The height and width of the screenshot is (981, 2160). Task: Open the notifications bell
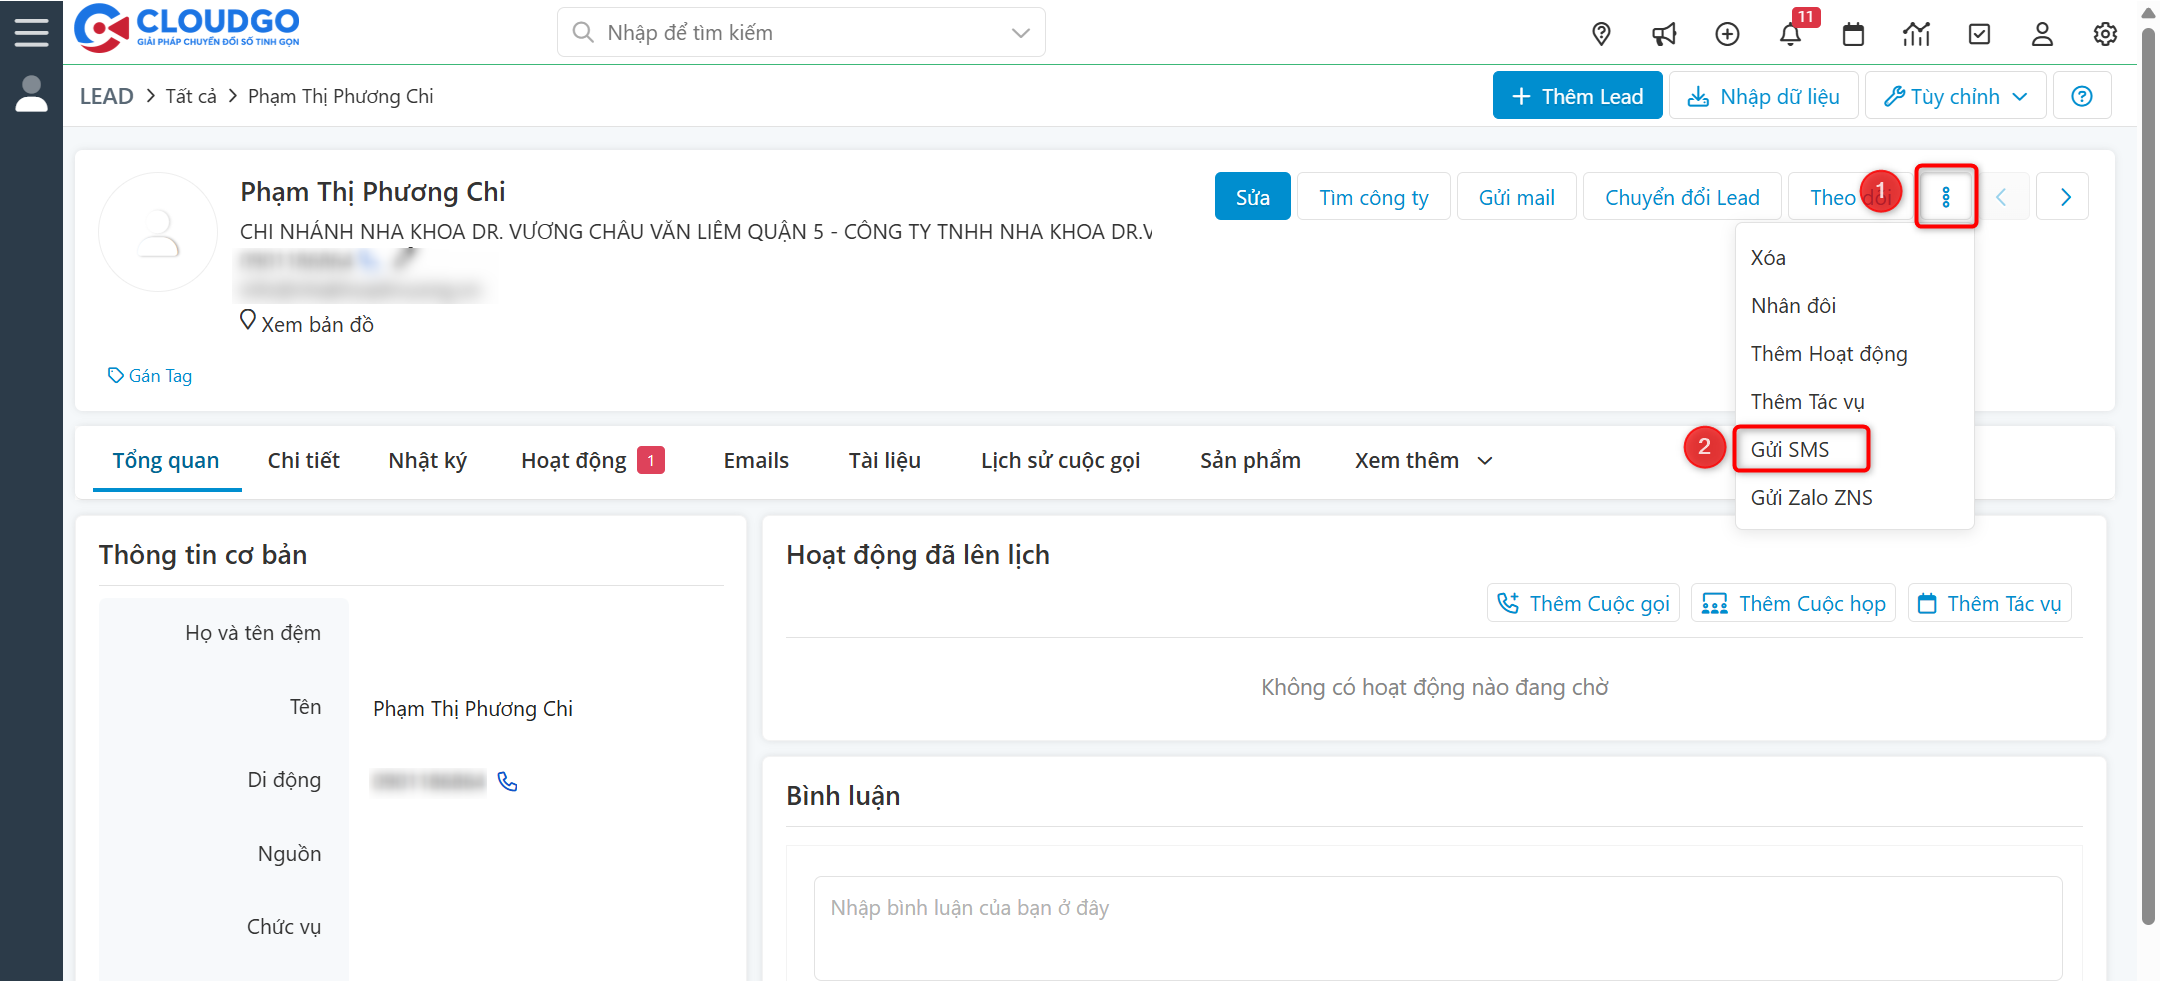pos(1790,34)
